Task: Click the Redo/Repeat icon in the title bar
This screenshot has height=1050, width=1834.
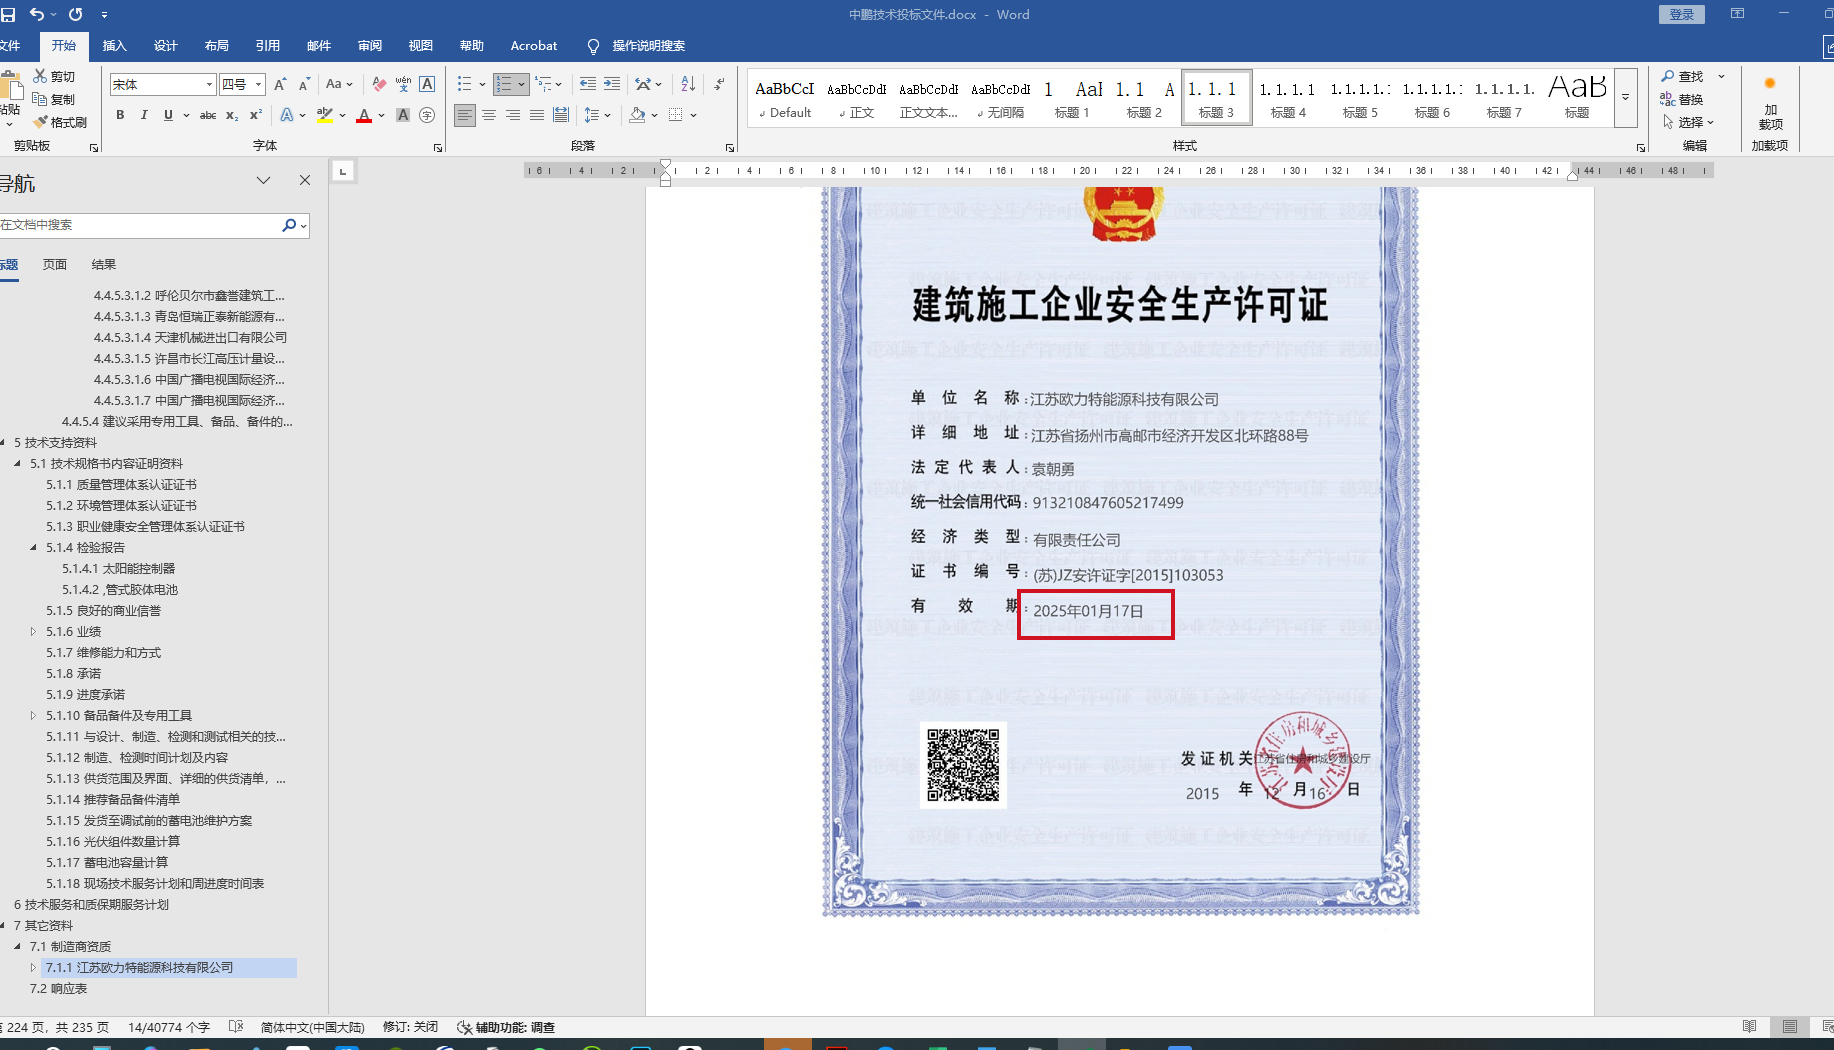Action: (75, 14)
